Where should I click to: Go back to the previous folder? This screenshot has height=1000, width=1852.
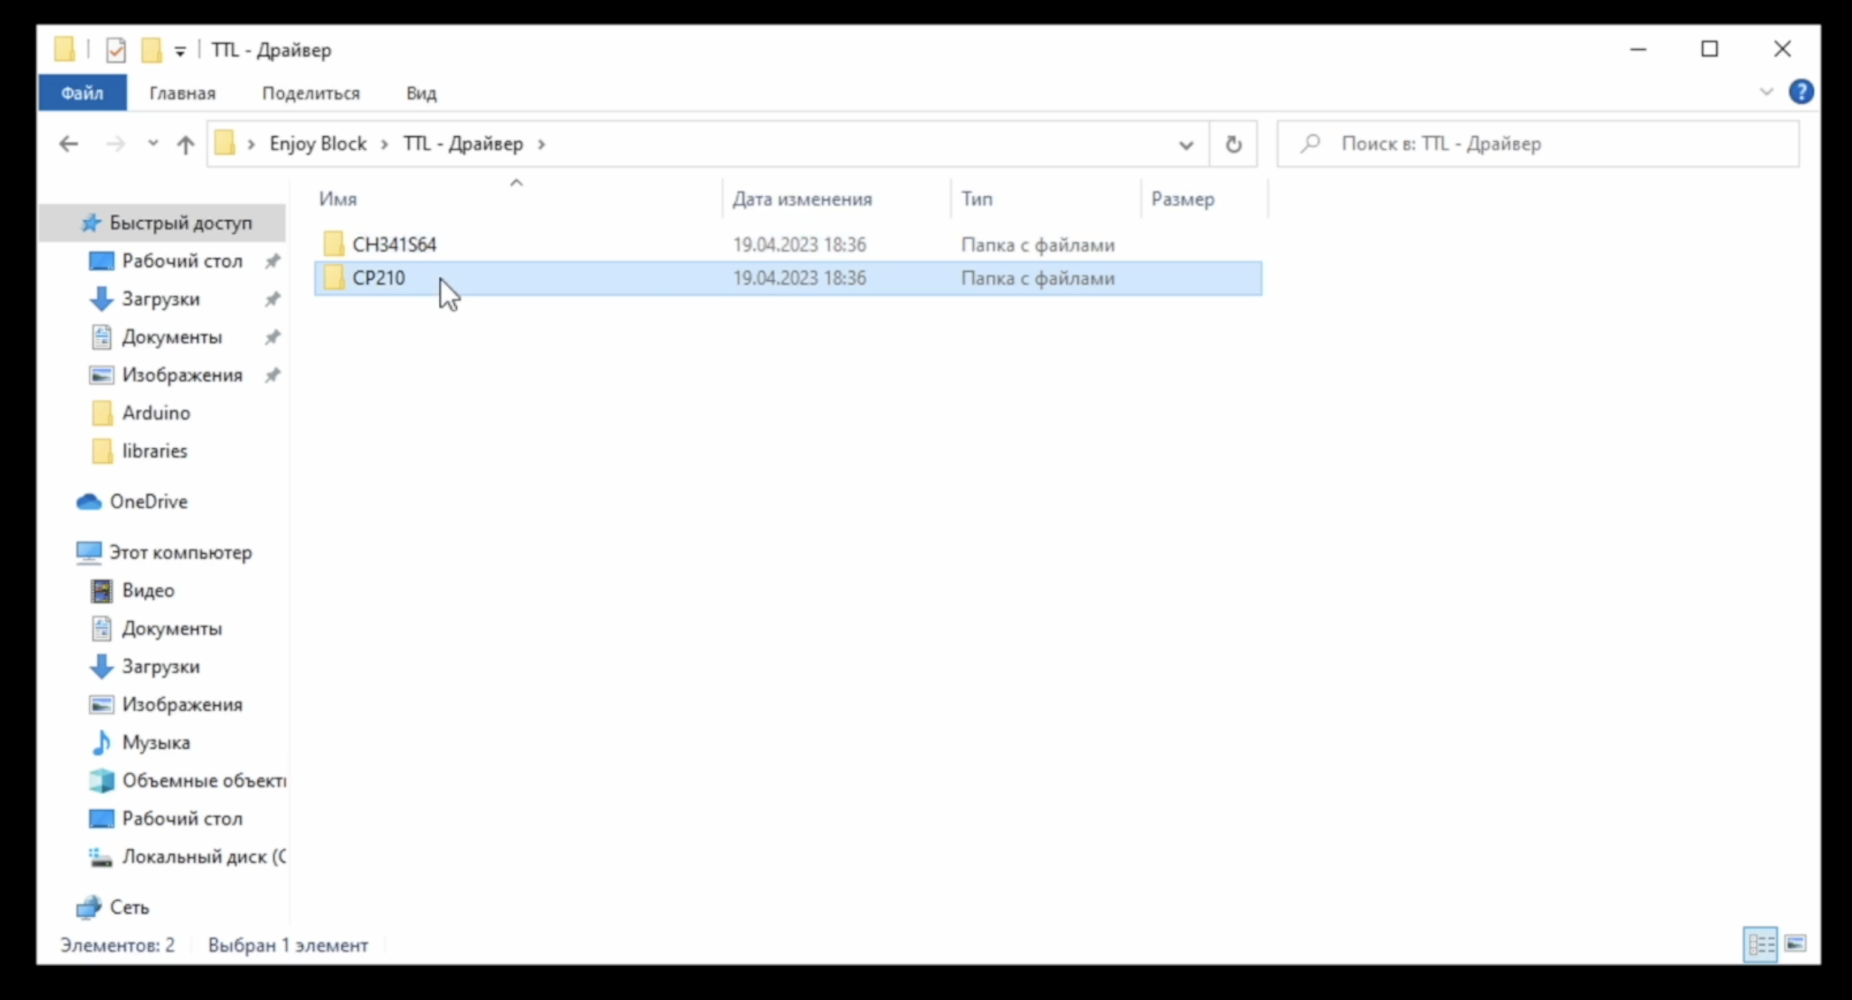(68, 144)
